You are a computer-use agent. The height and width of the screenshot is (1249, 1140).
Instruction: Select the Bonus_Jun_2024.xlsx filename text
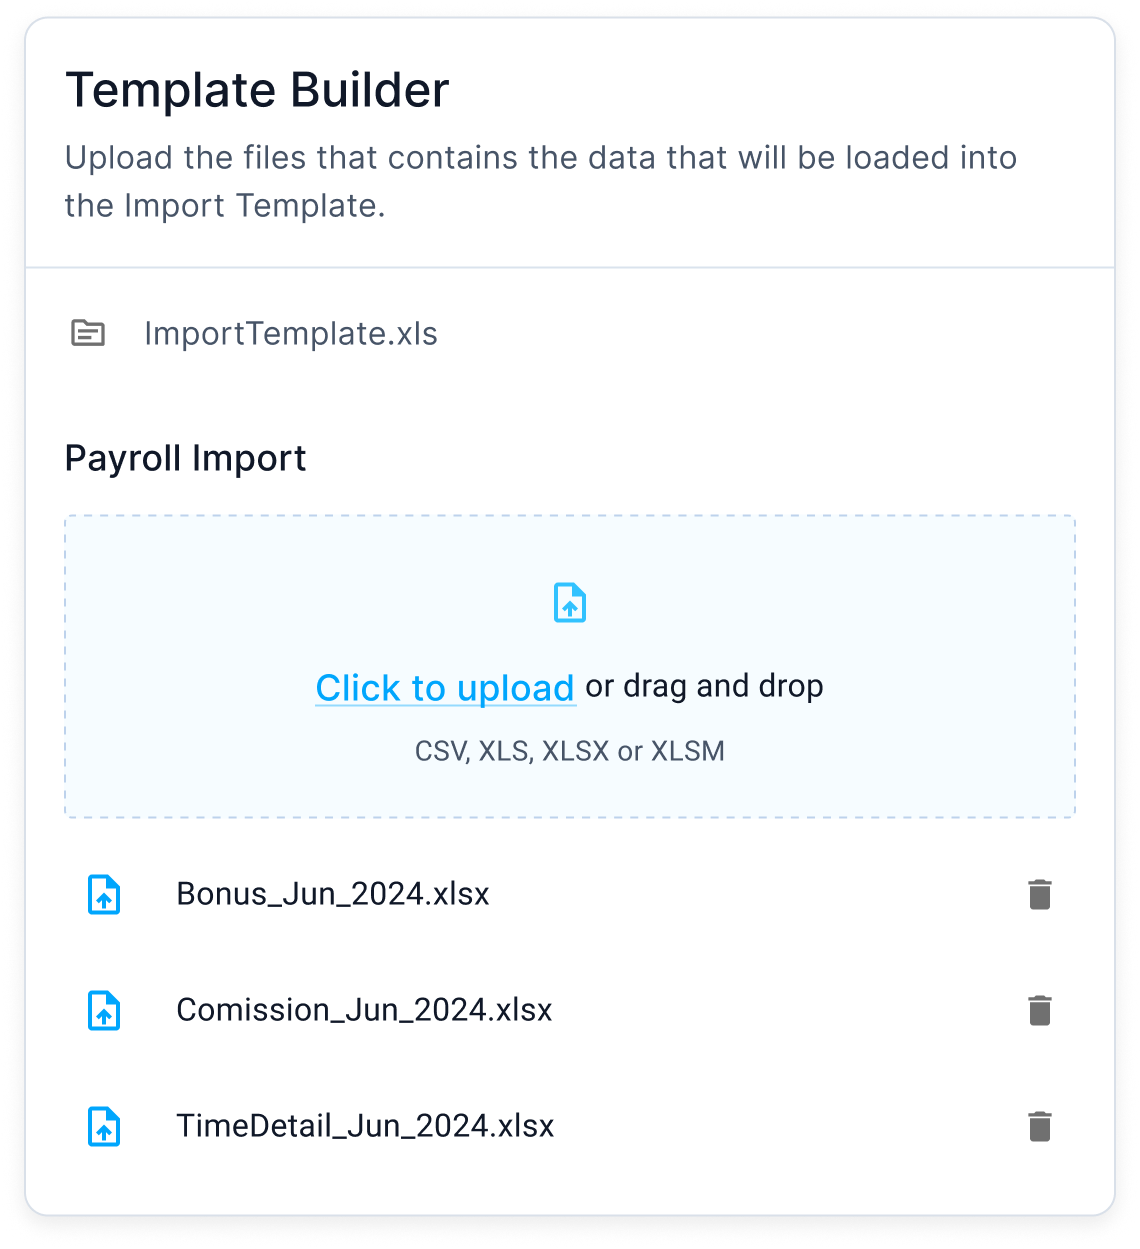click(x=333, y=895)
